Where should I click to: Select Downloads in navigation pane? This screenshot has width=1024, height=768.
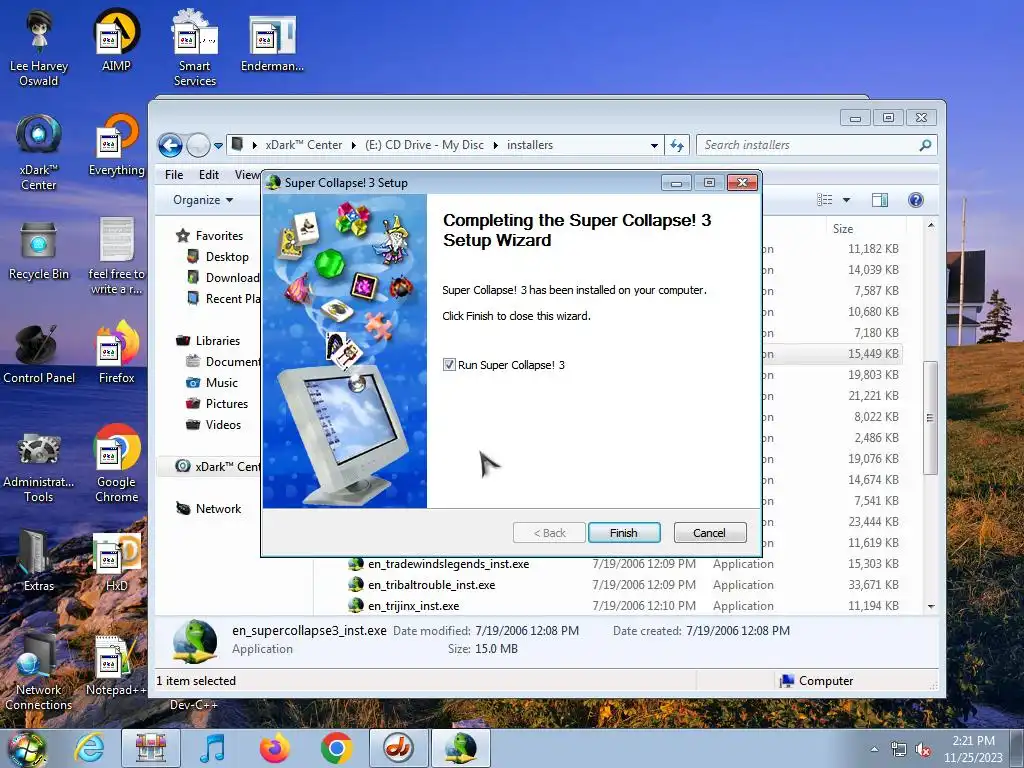coord(224,278)
